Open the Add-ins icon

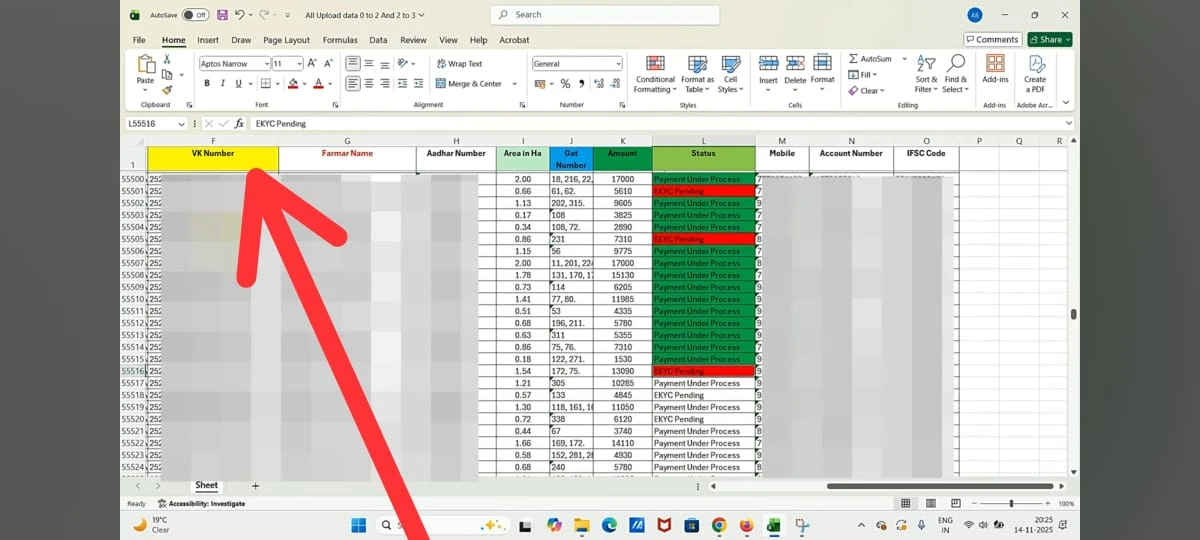(x=995, y=64)
